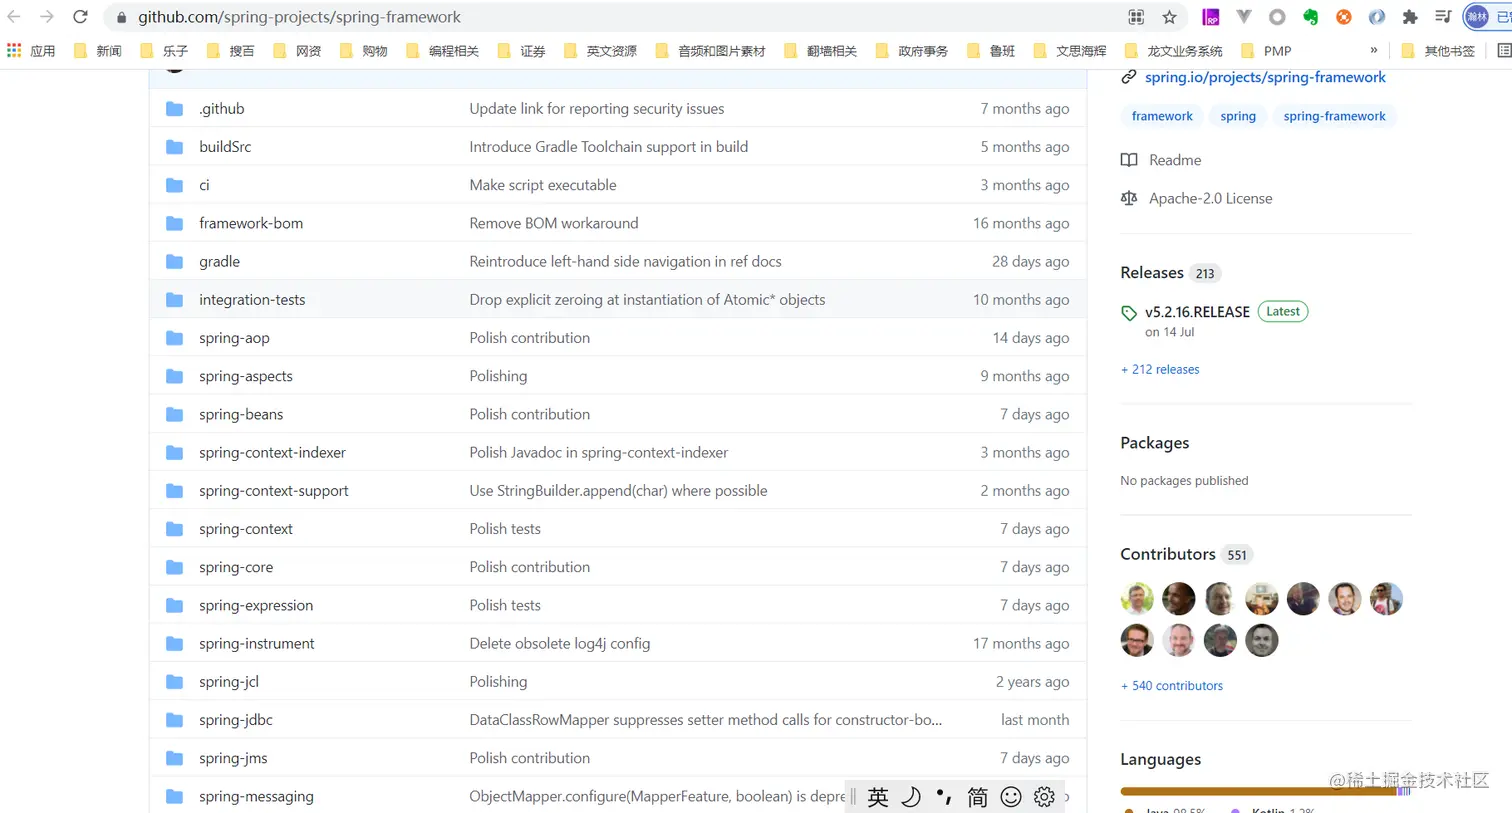Open commit 'Delete obsolete log4j config'

[x=560, y=644]
